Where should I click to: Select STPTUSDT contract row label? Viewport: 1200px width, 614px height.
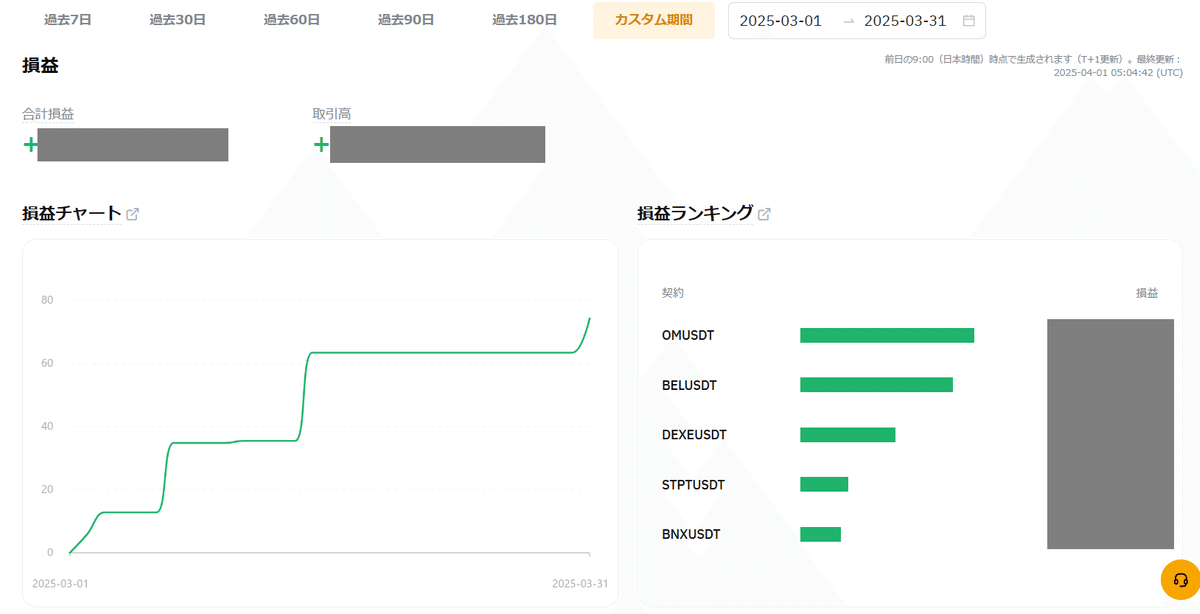tap(693, 485)
